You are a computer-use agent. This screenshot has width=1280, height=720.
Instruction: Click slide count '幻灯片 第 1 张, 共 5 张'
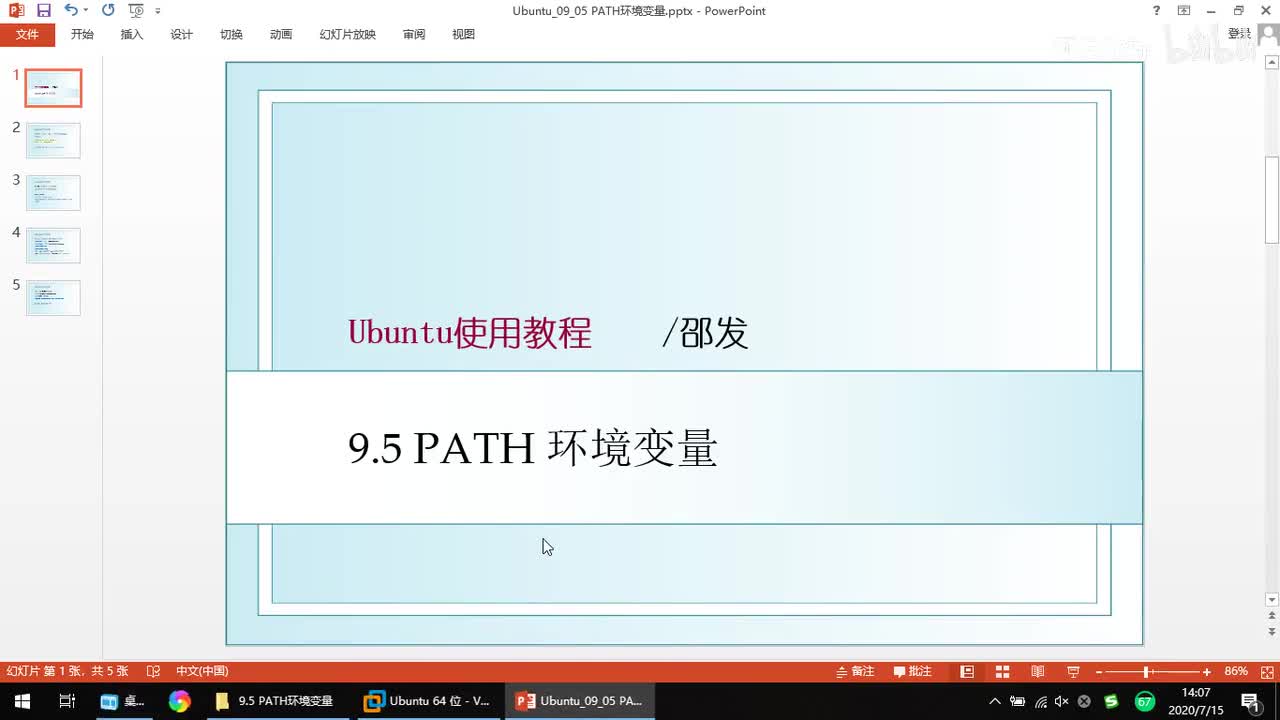(67, 671)
